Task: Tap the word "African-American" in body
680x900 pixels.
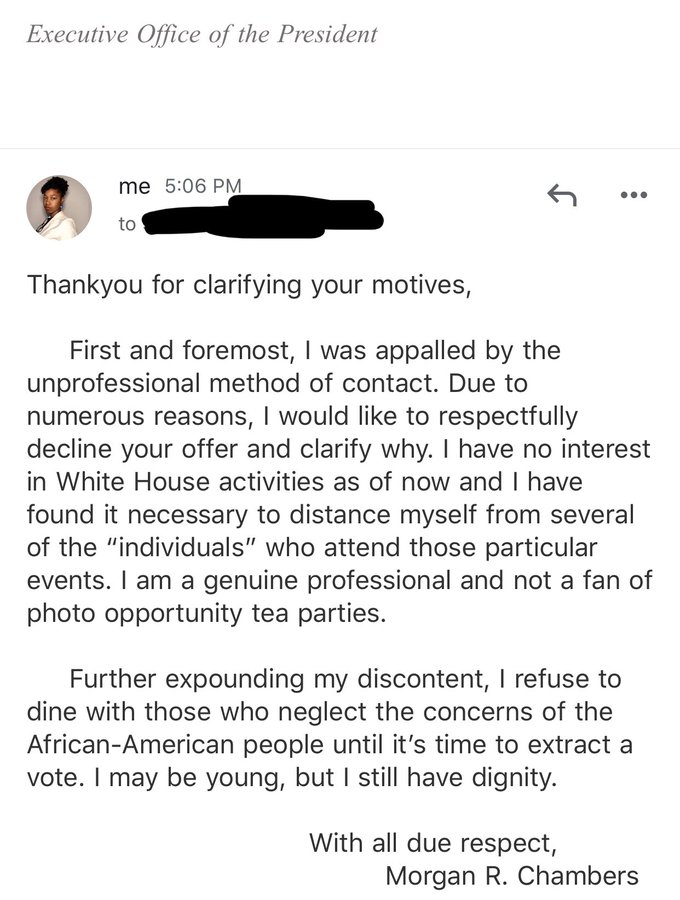Action: pyautogui.click(x=131, y=744)
